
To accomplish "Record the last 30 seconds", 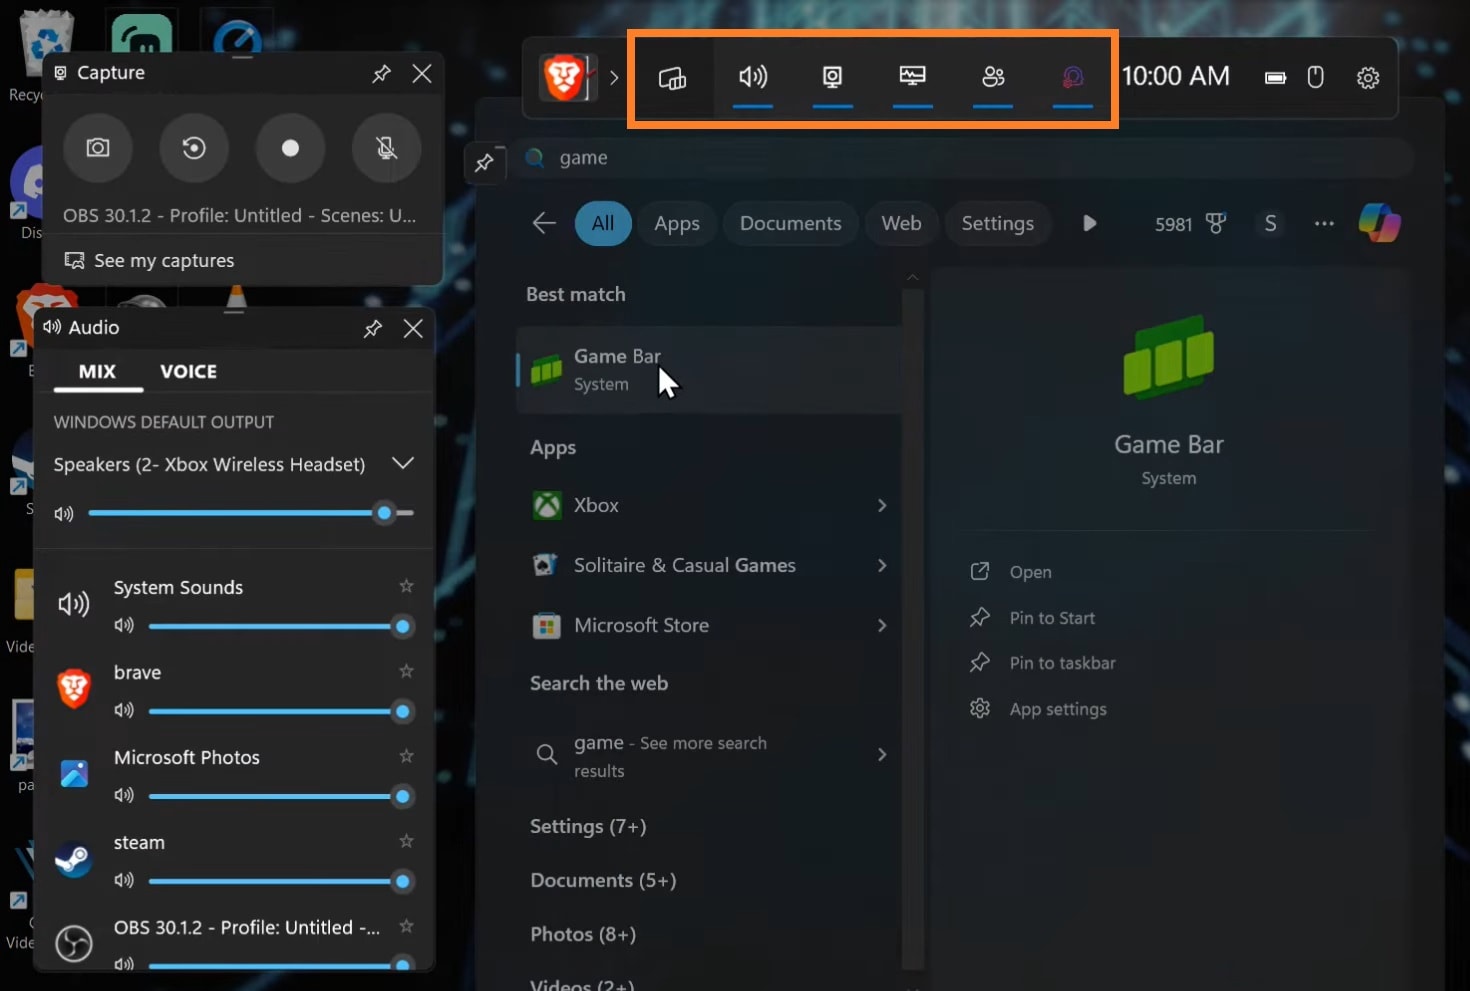I will coord(194,148).
